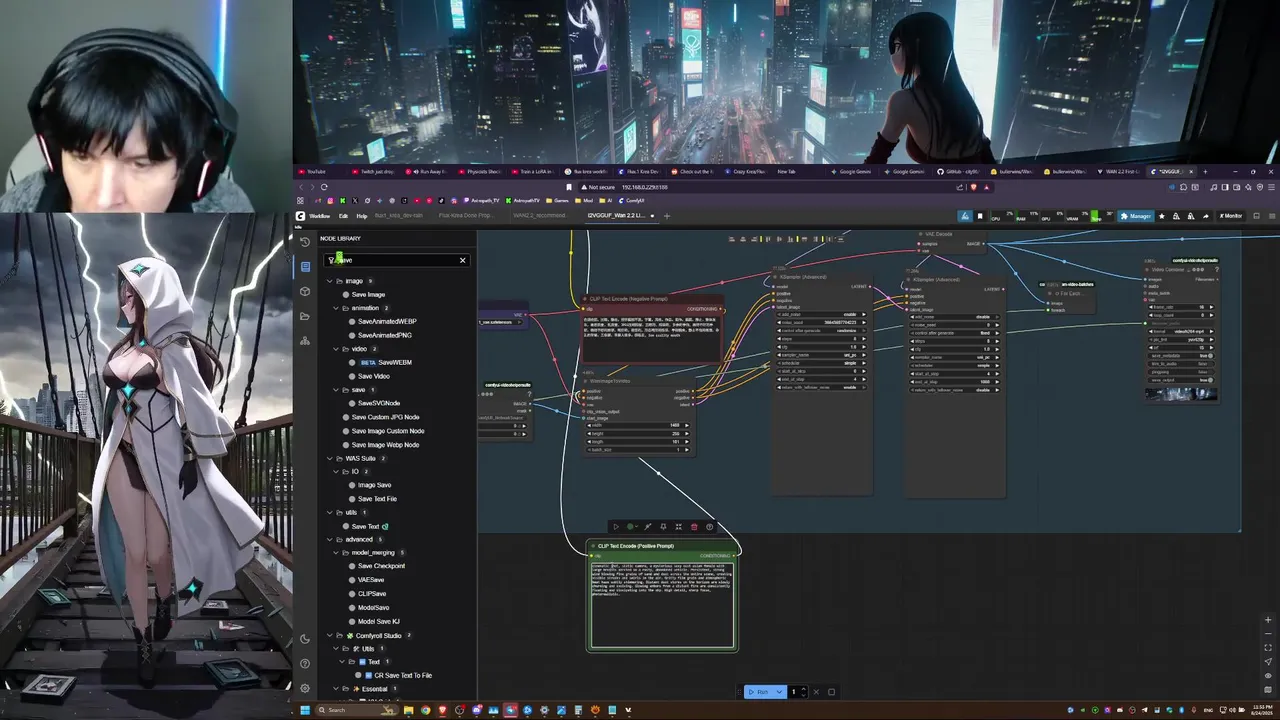Open the Node Library sidebar icon
This screenshot has width=1280, height=720.
[x=305, y=266]
